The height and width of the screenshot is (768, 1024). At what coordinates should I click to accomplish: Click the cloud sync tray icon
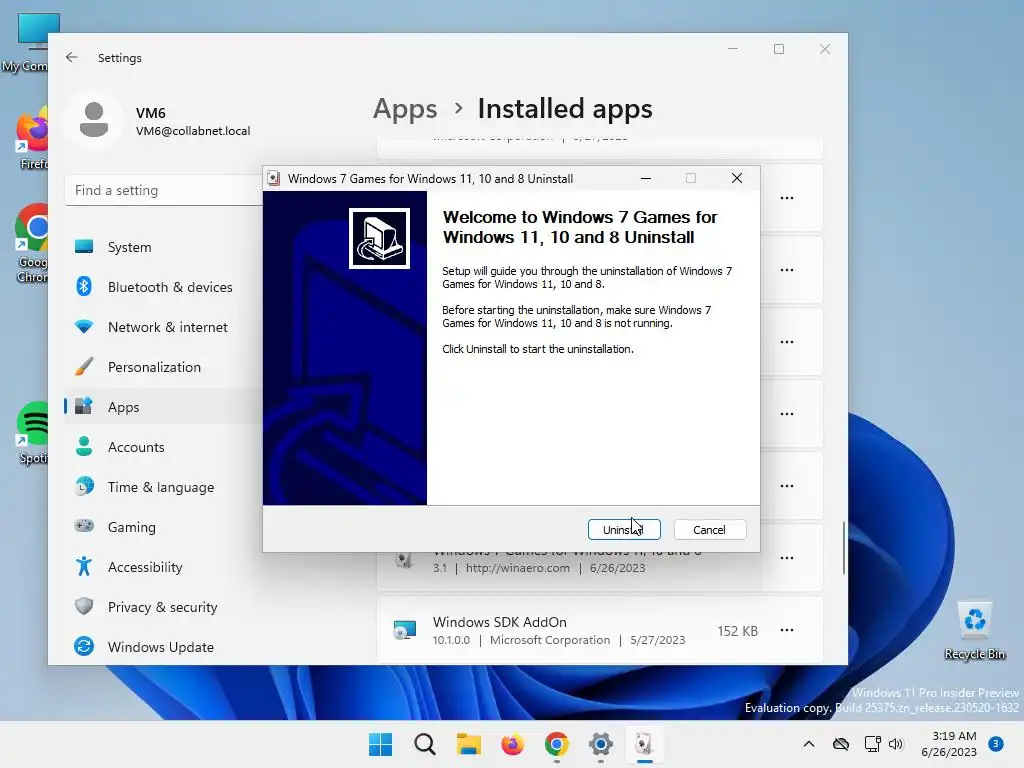pyautogui.click(x=841, y=744)
